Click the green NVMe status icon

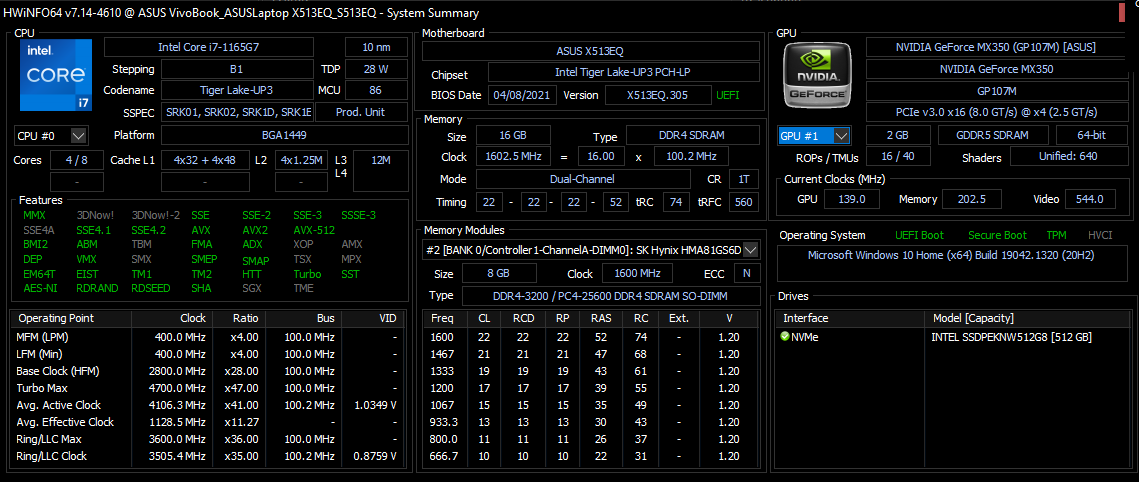point(785,337)
